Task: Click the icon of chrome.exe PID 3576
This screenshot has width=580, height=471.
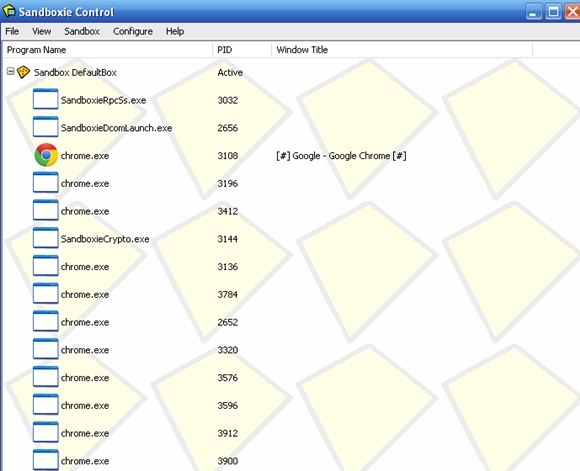Action: (x=45, y=376)
